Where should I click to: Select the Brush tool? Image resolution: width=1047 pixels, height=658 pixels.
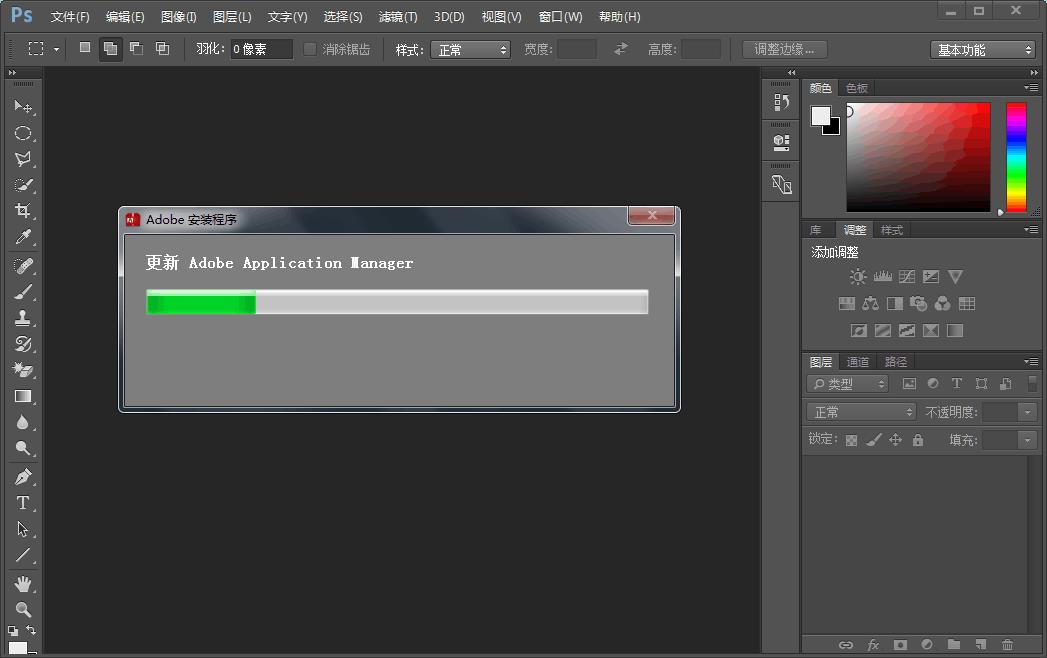tap(23, 292)
